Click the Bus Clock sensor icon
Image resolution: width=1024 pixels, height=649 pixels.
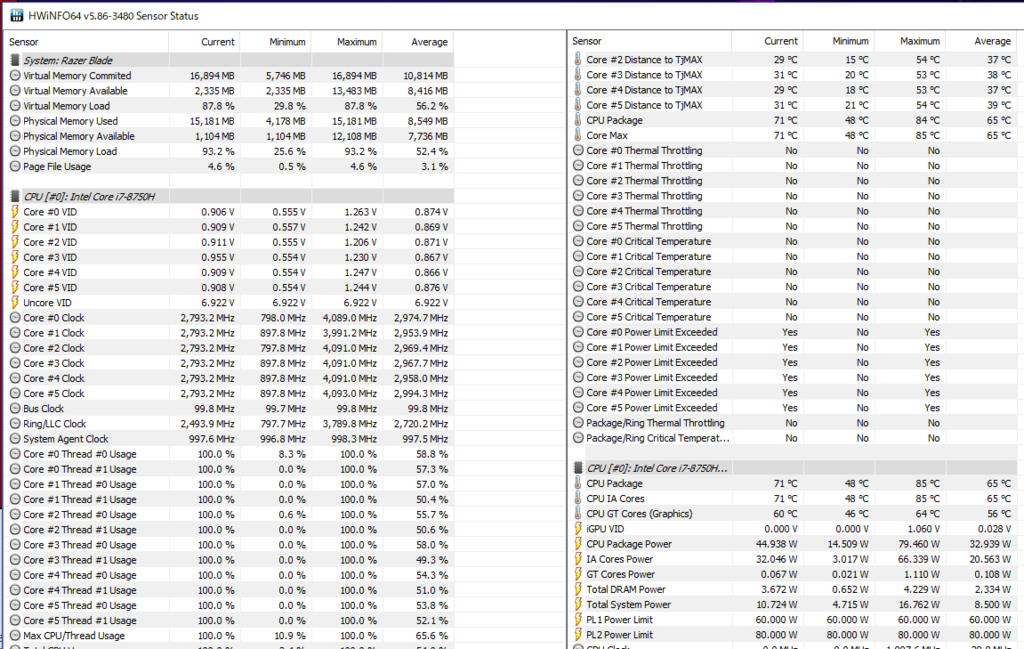point(15,408)
